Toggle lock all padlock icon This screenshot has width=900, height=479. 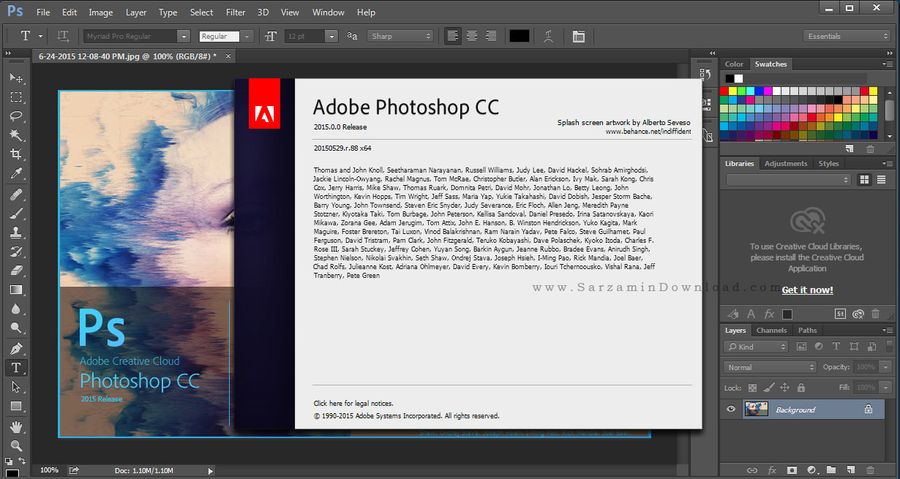point(801,388)
